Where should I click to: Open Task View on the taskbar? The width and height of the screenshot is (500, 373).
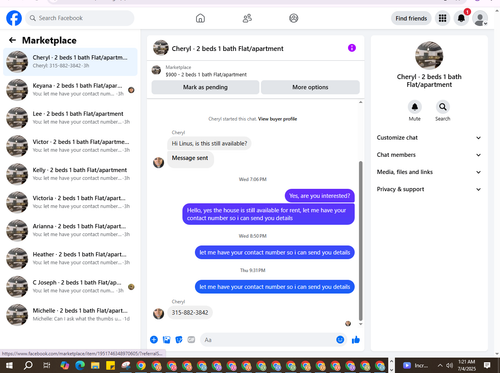46,365
